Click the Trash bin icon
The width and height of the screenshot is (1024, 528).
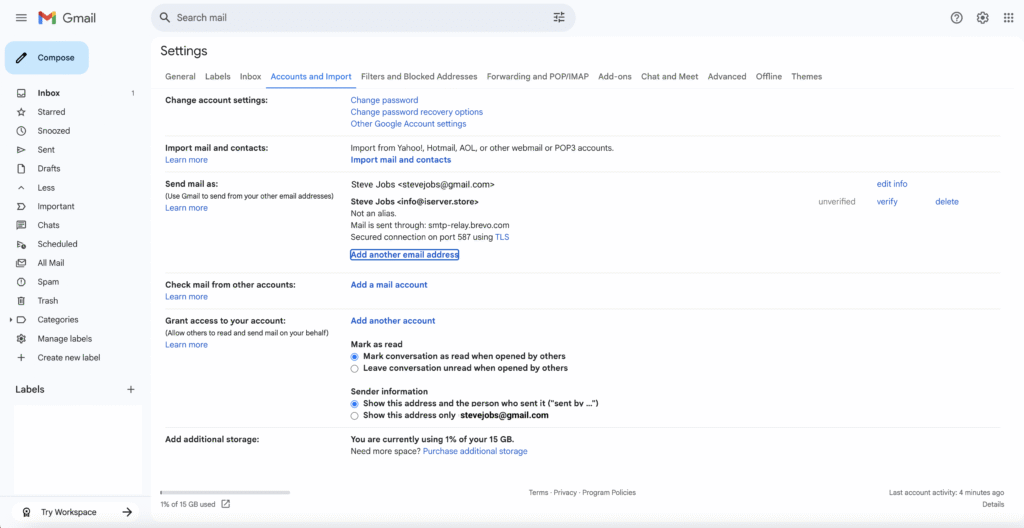tap(21, 301)
